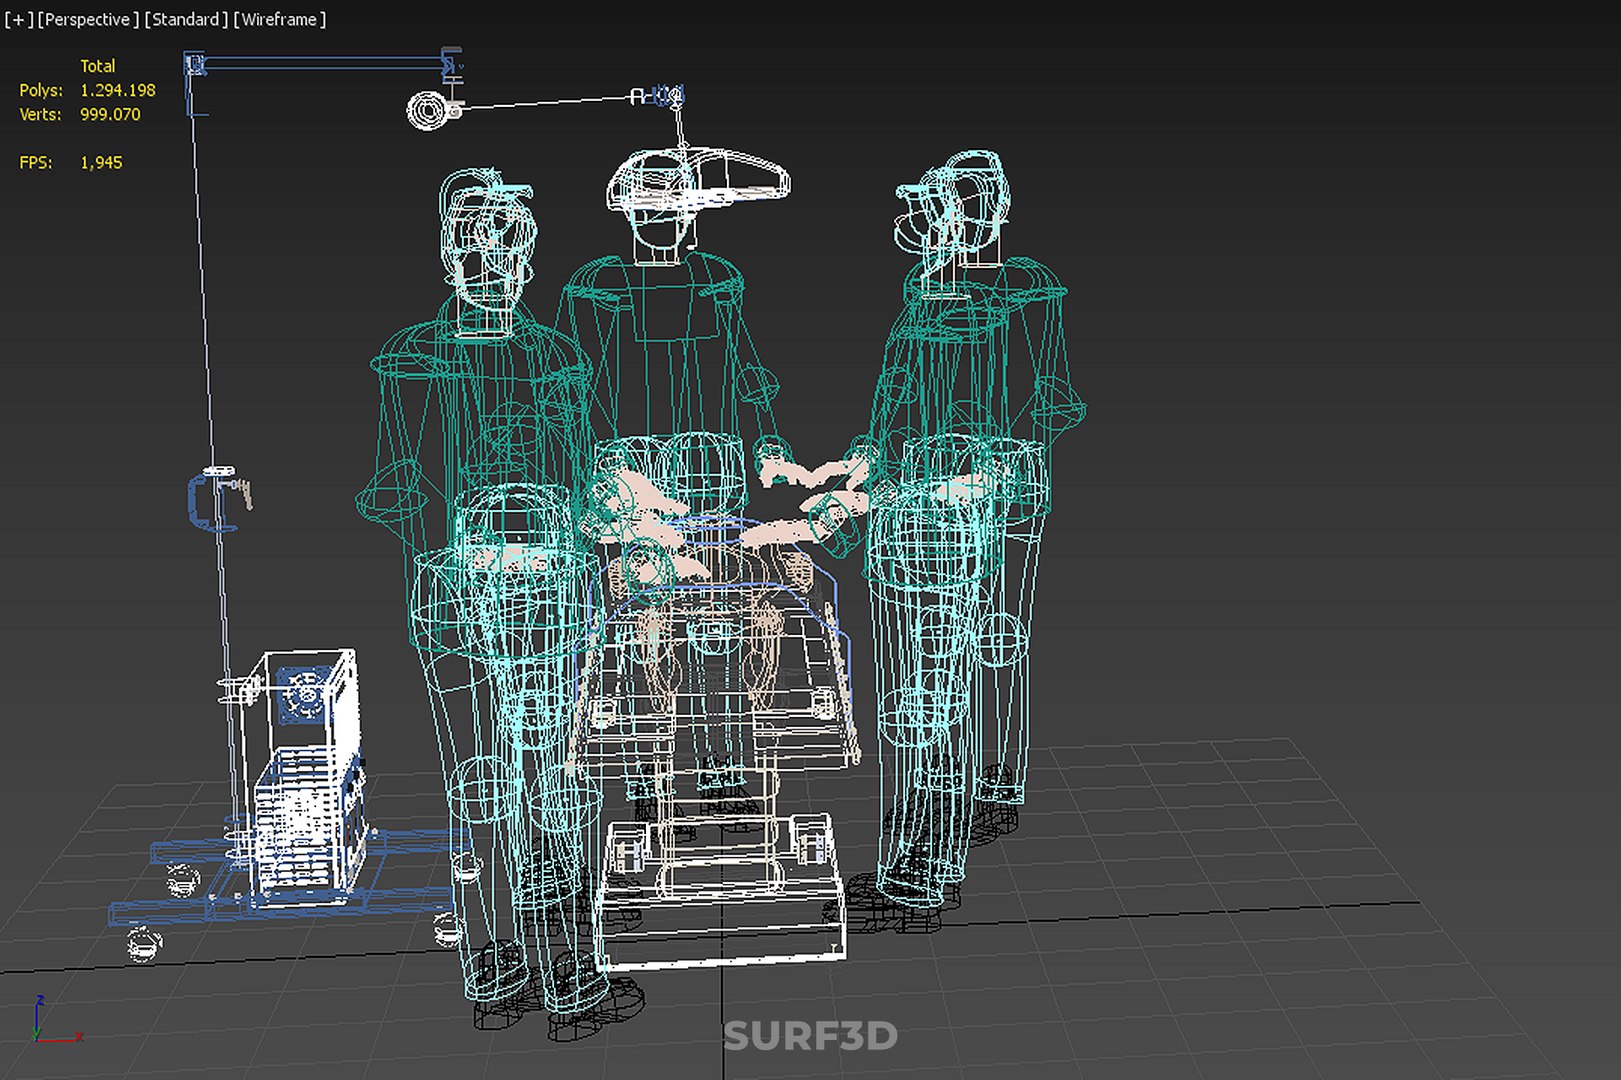
Task: Click the Polys count 1.294.198
Action: click(118, 90)
